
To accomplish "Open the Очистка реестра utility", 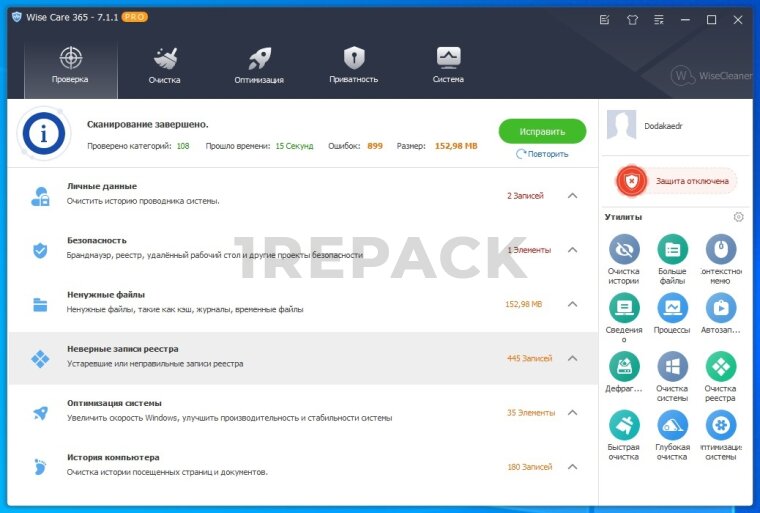I will (720, 366).
